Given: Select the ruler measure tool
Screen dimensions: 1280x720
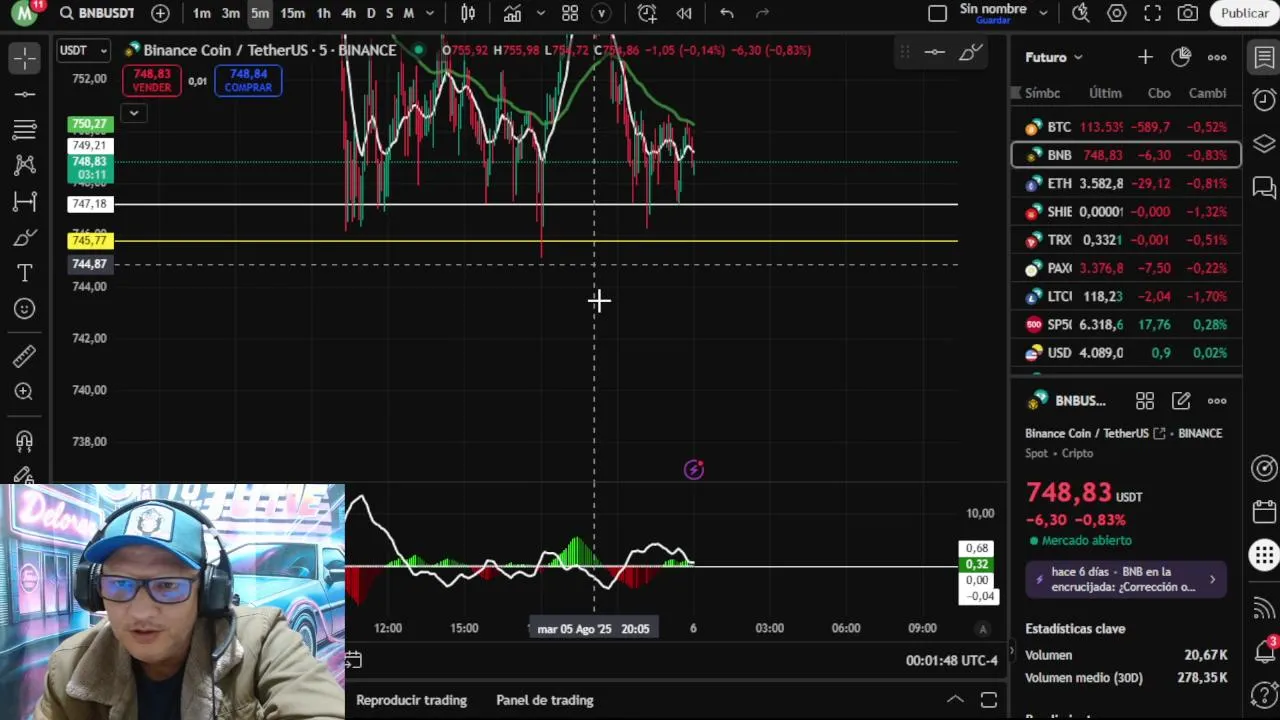Looking at the screenshot, I should click(x=25, y=356).
